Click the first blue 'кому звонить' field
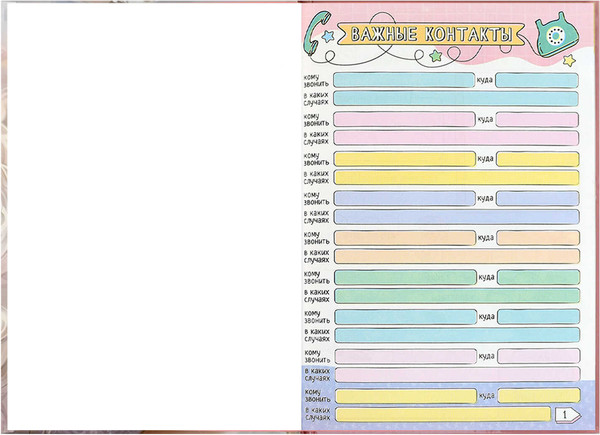Image resolution: width=600 pixels, height=435 pixels. click(403, 80)
